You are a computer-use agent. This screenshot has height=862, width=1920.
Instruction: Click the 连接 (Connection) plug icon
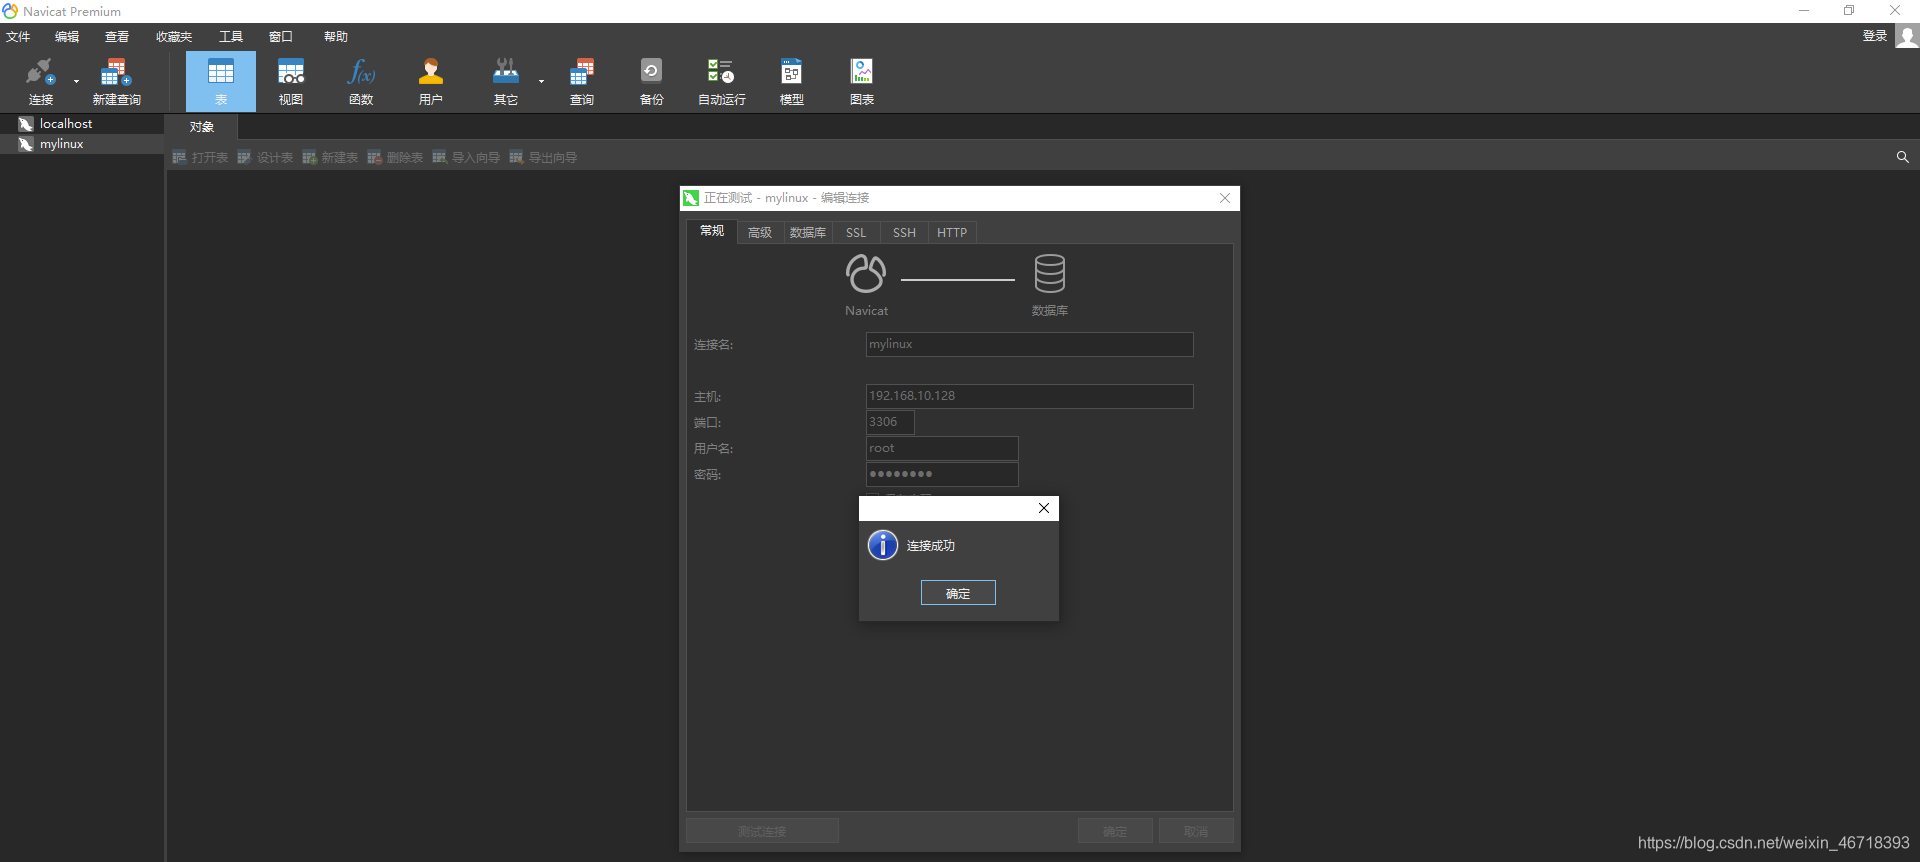[40, 73]
